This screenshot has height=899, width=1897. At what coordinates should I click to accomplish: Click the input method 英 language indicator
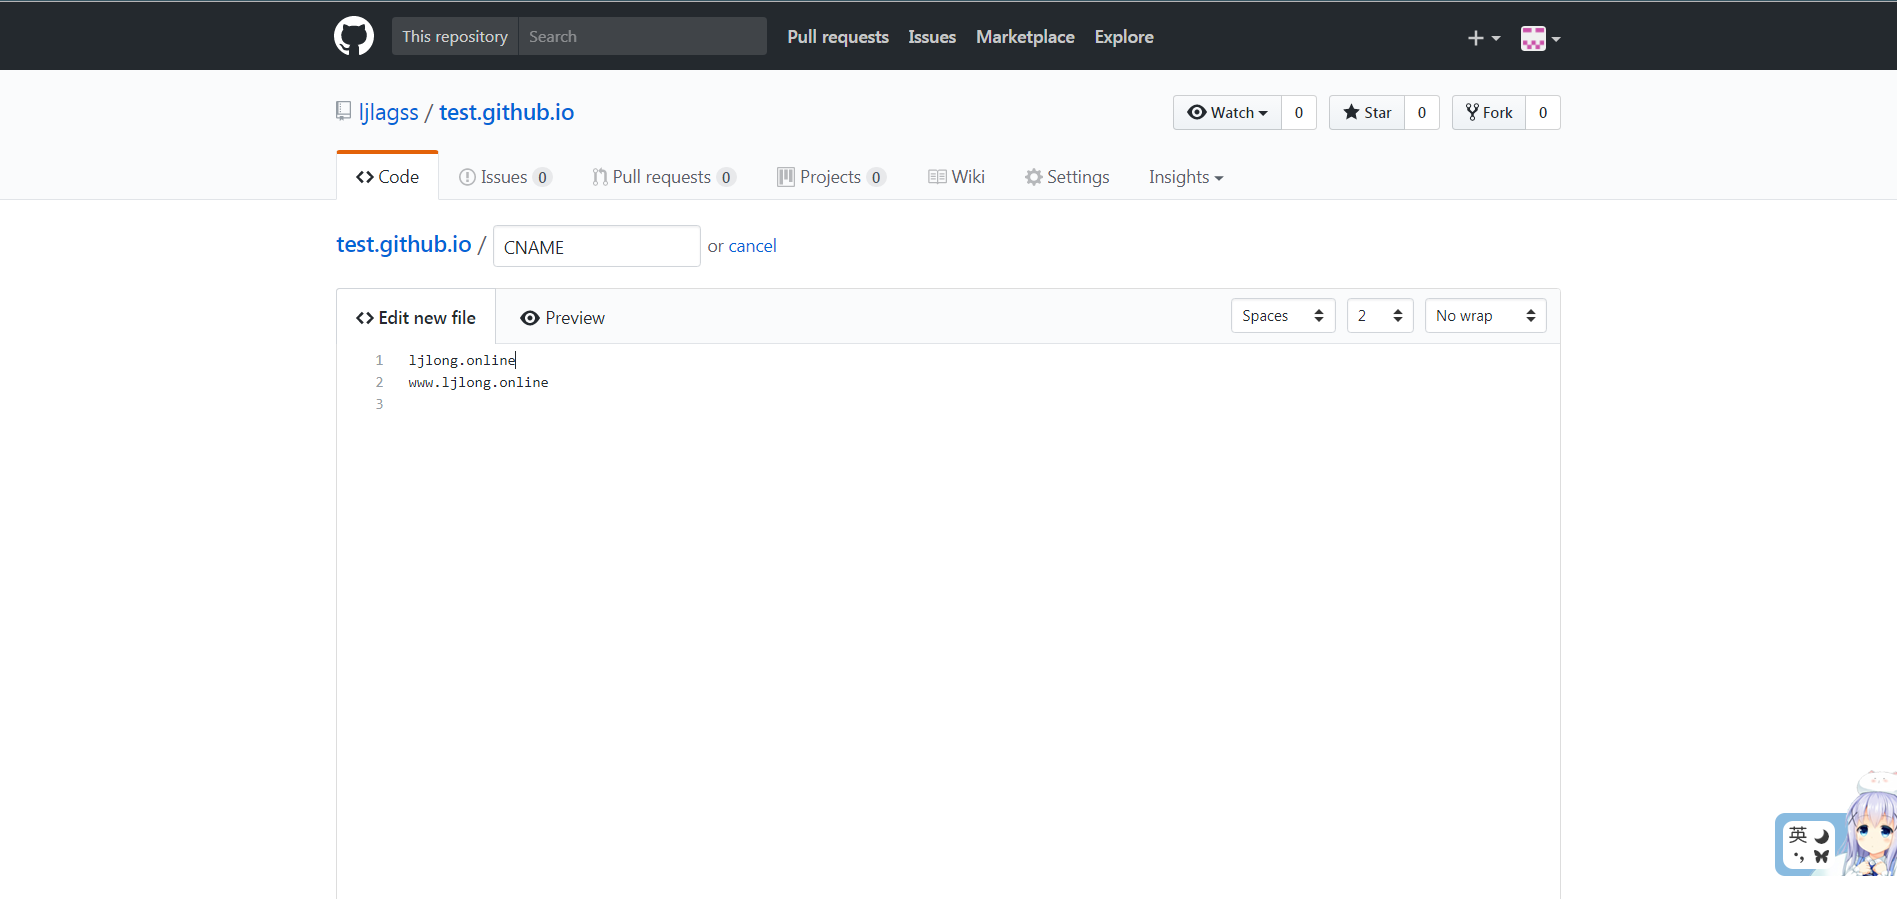[1798, 835]
